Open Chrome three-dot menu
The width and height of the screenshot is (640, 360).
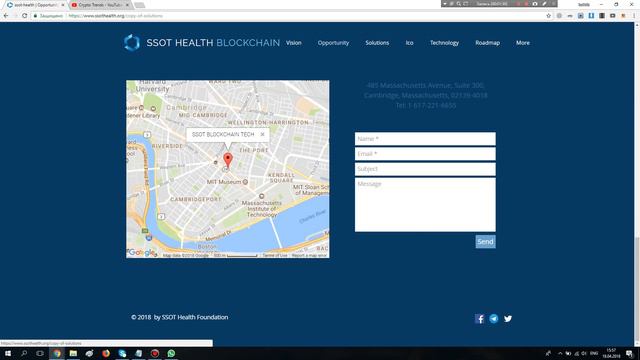pyautogui.click(x=634, y=16)
